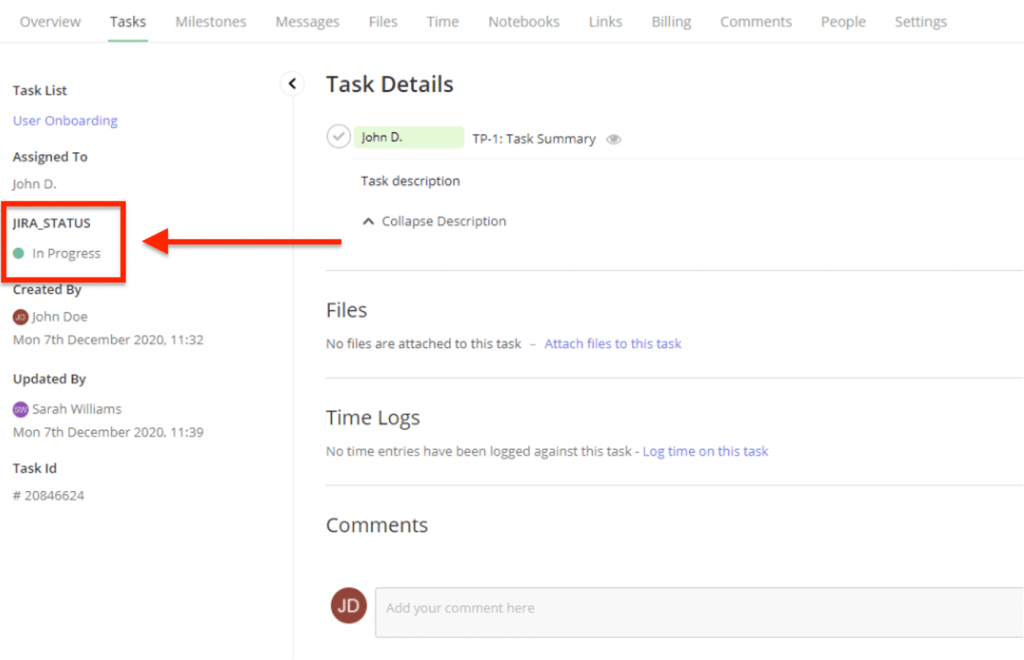Image resolution: width=1024 pixels, height=660 pixels.
Task: Click the TP-1: Task Summary title
Action: [x=534, y=140]
